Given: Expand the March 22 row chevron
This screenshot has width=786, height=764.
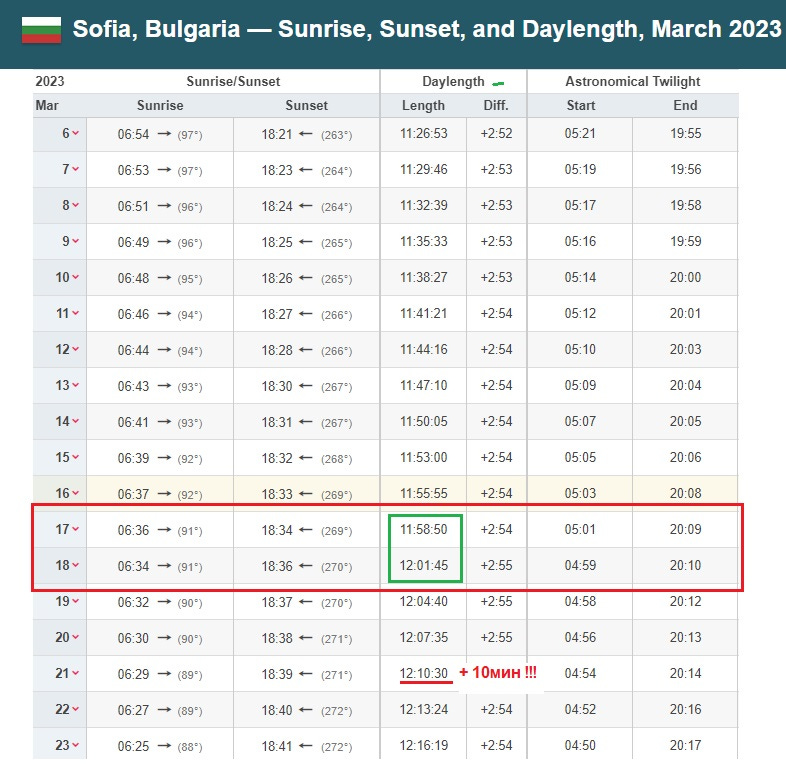Looking at the screenshot, I should click(x=75, y=709).
